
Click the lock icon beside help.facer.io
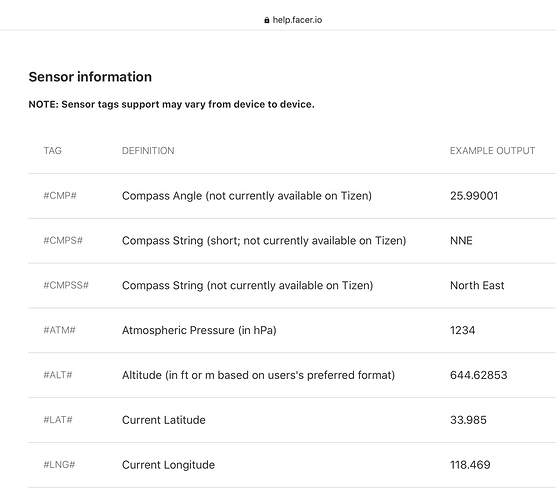tap(267, 20)
